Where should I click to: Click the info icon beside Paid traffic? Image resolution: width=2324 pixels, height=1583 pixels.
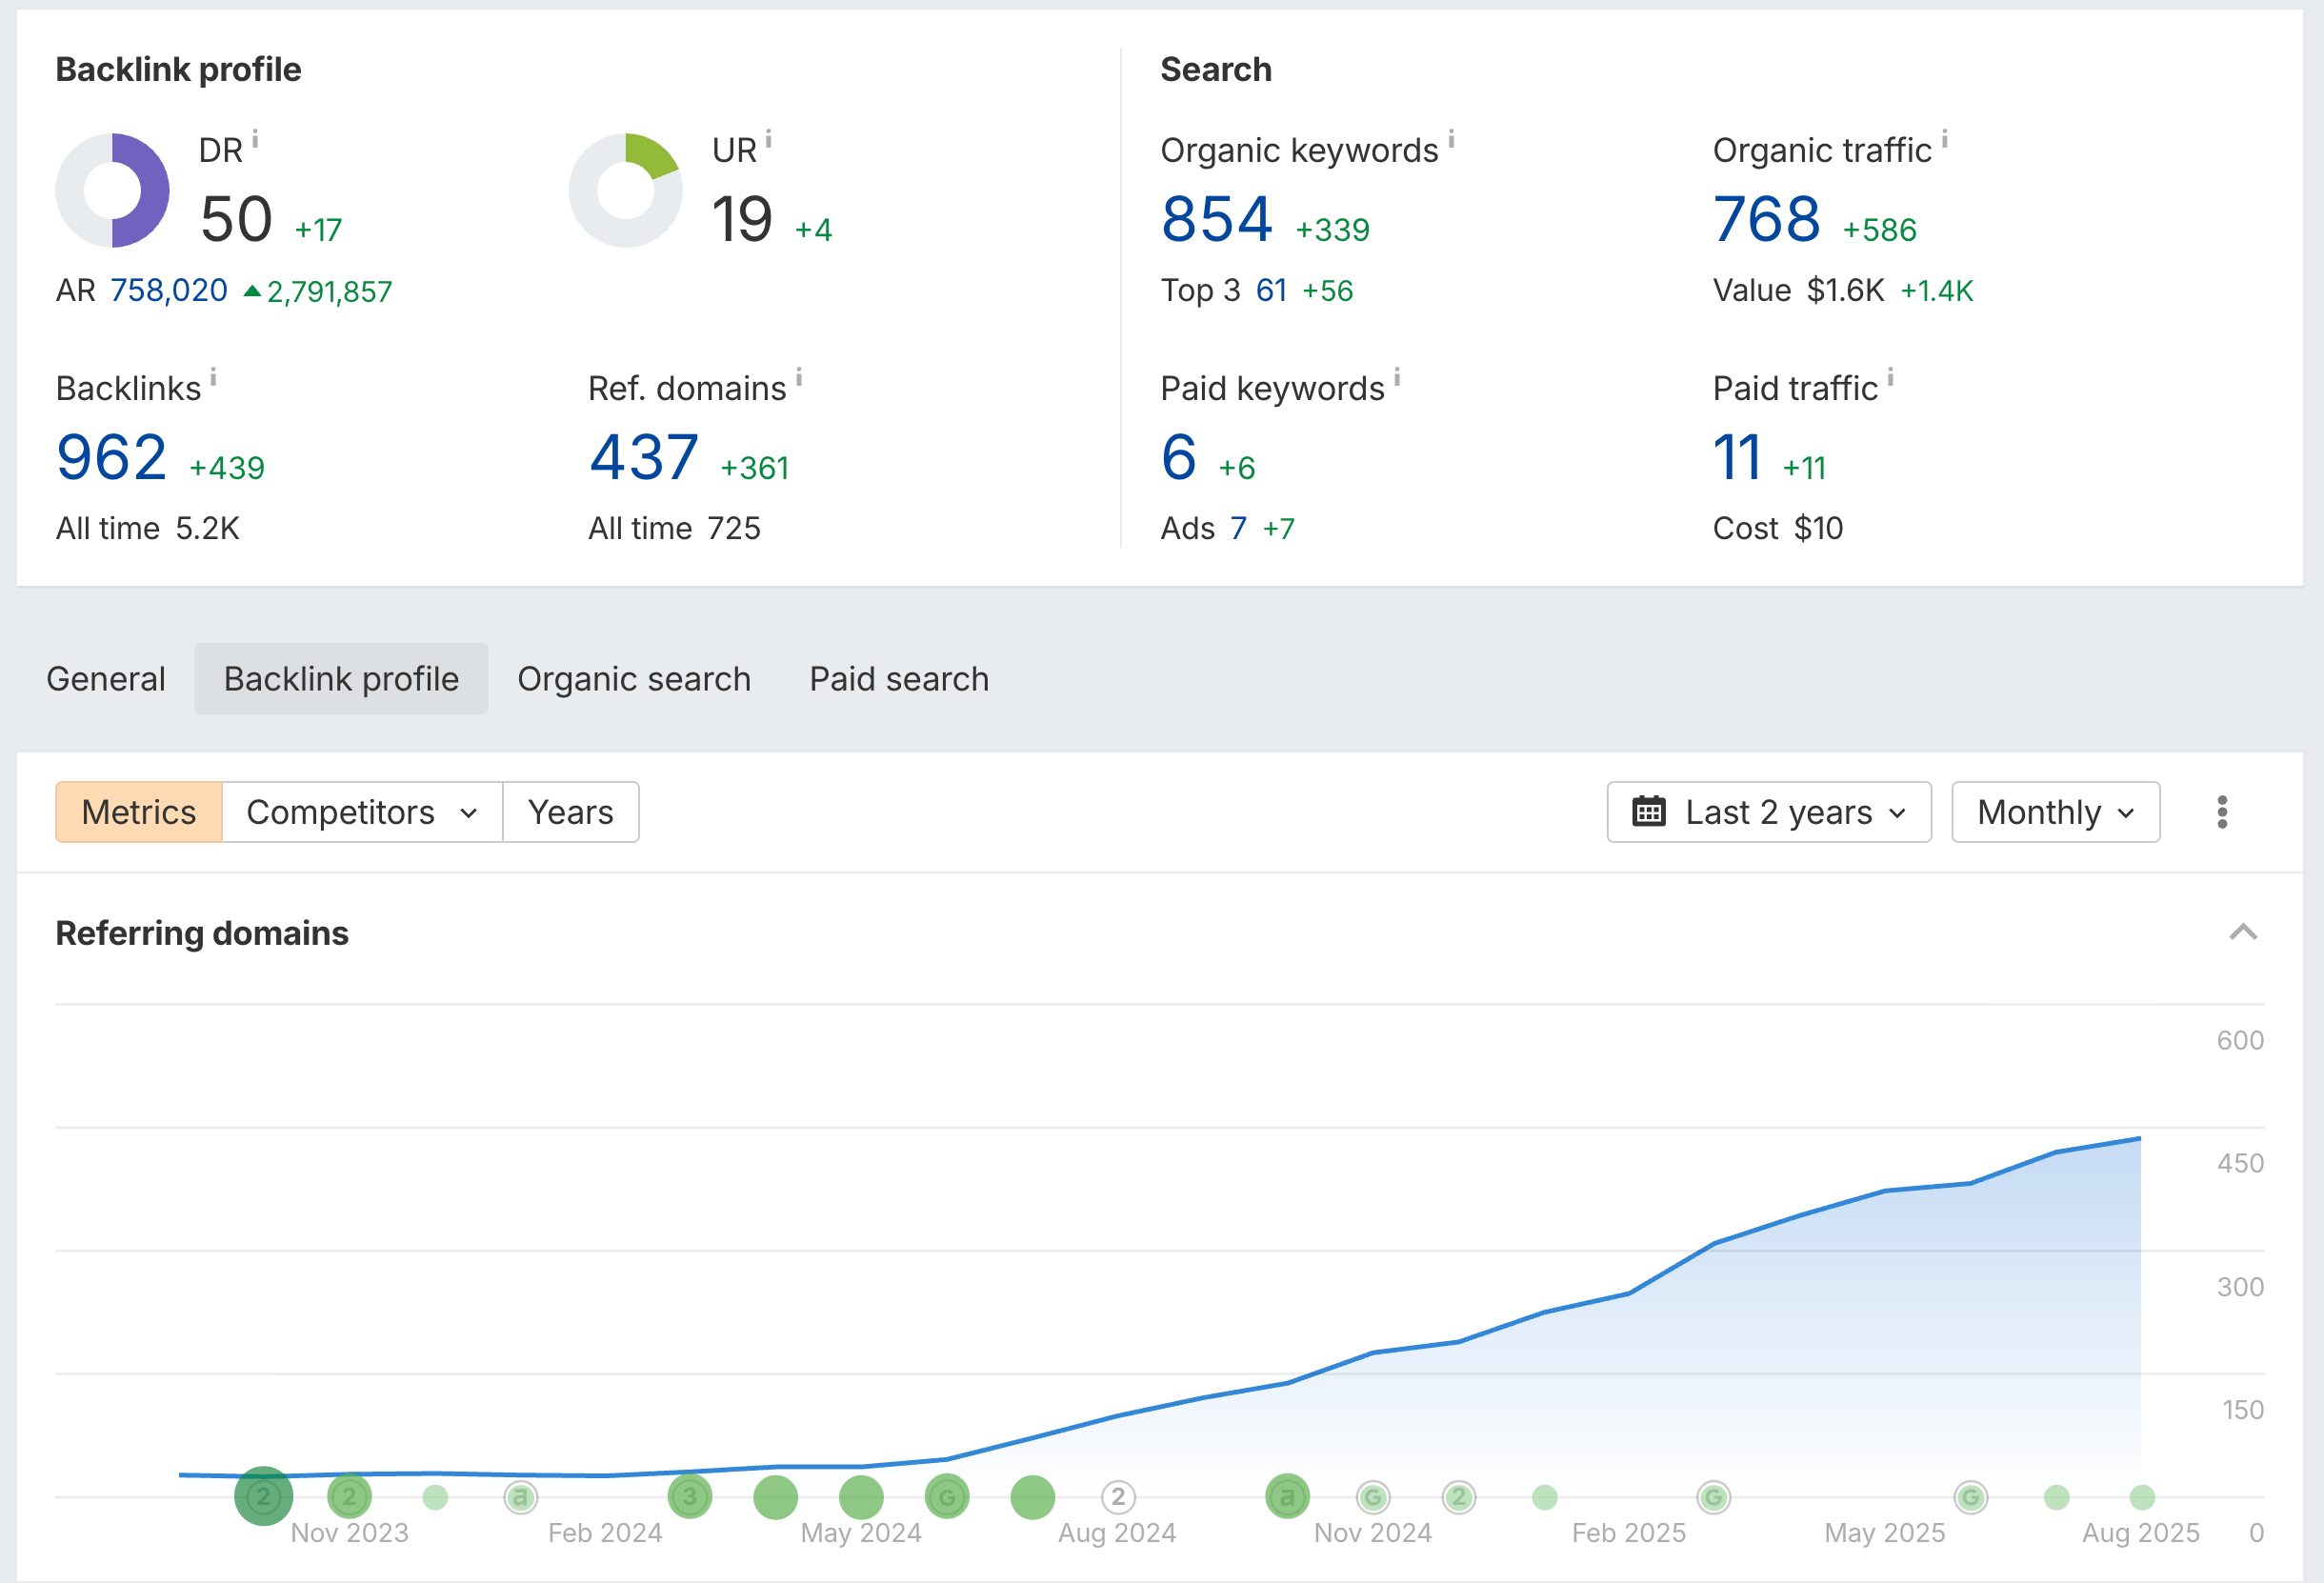(x=1893, y=378)
